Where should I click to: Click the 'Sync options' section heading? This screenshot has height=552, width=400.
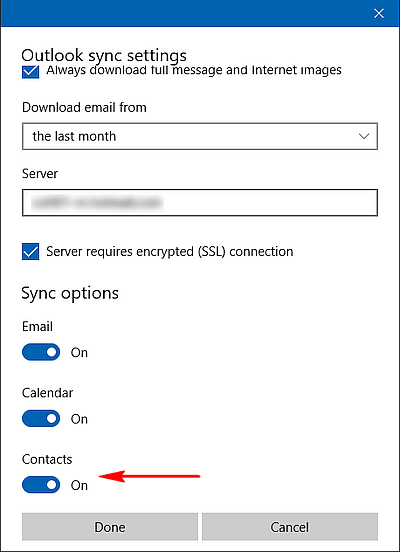70,294
